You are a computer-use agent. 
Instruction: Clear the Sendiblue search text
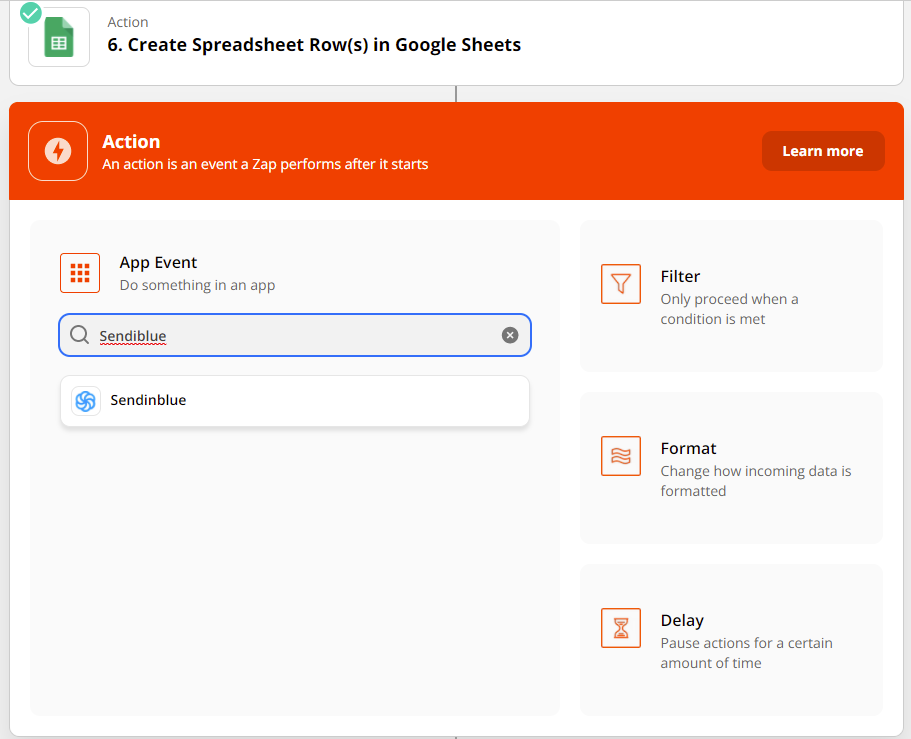[x=510, y=335]
